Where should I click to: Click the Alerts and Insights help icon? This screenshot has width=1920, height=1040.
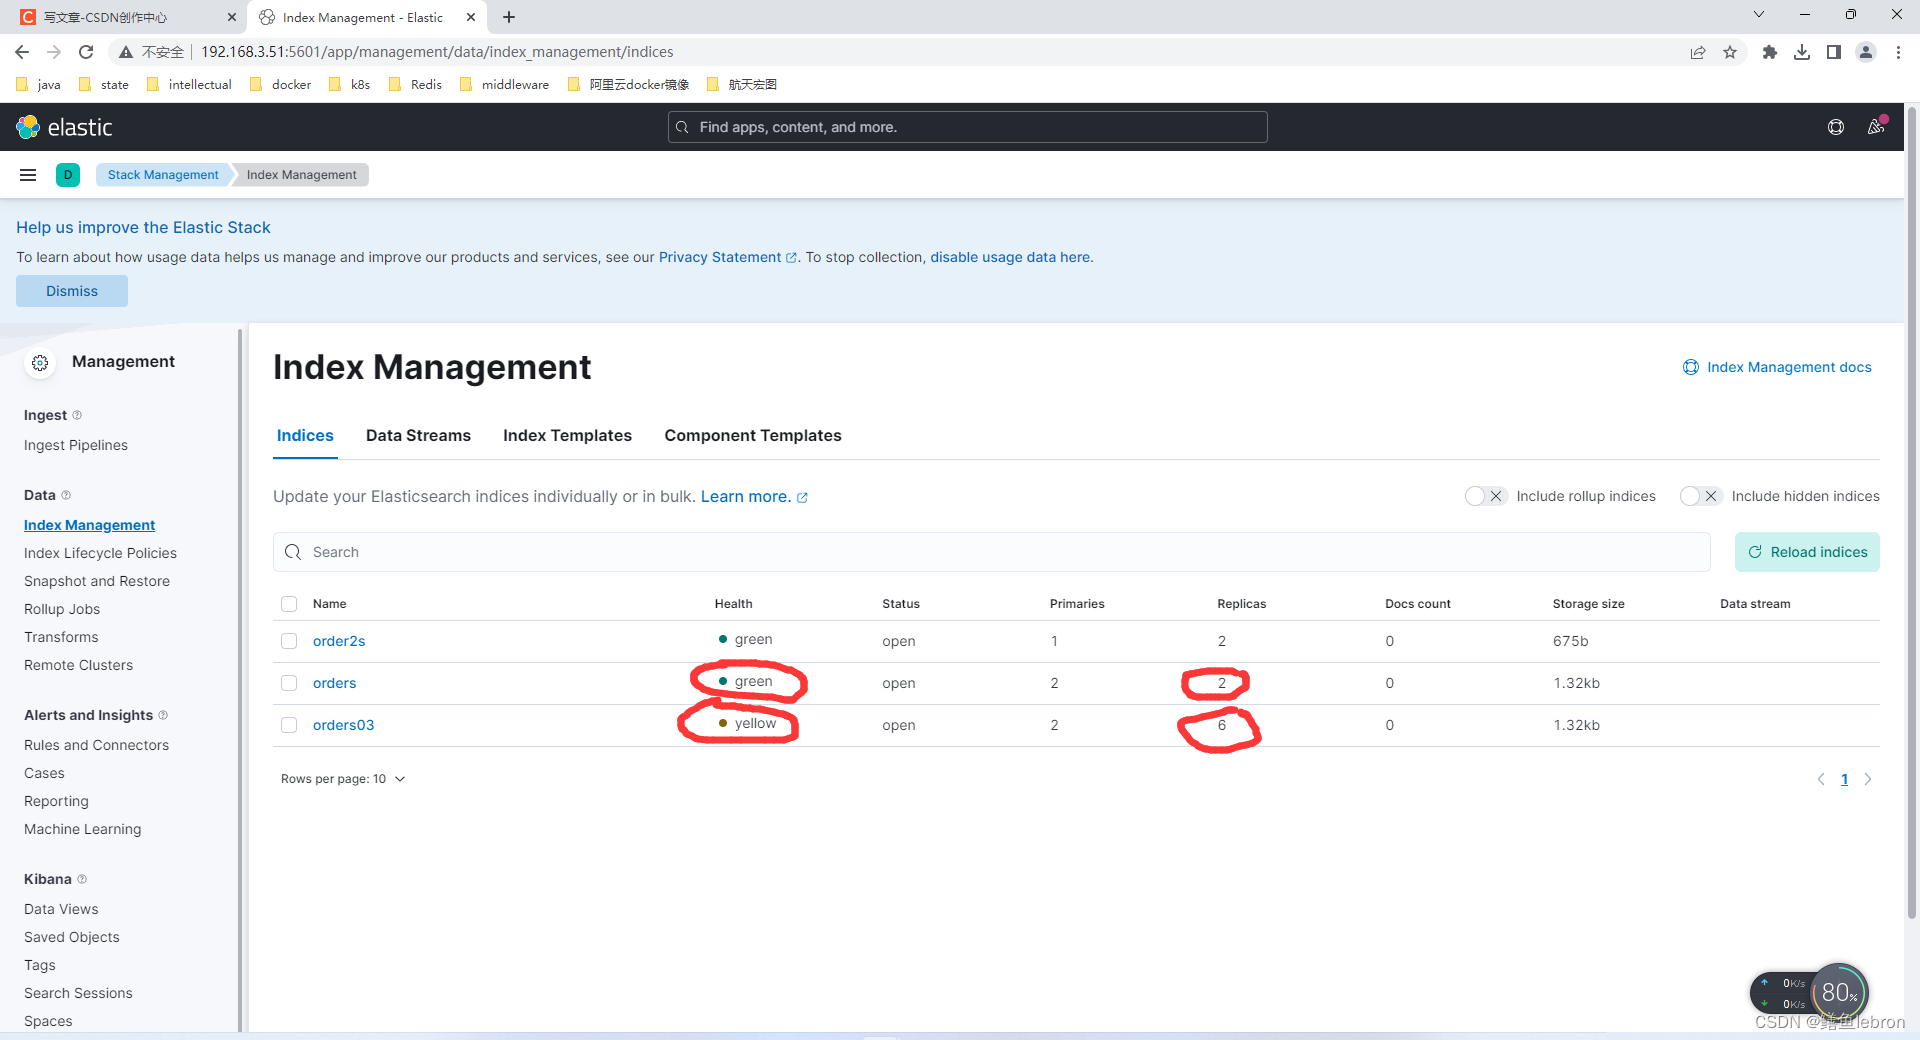163,715
